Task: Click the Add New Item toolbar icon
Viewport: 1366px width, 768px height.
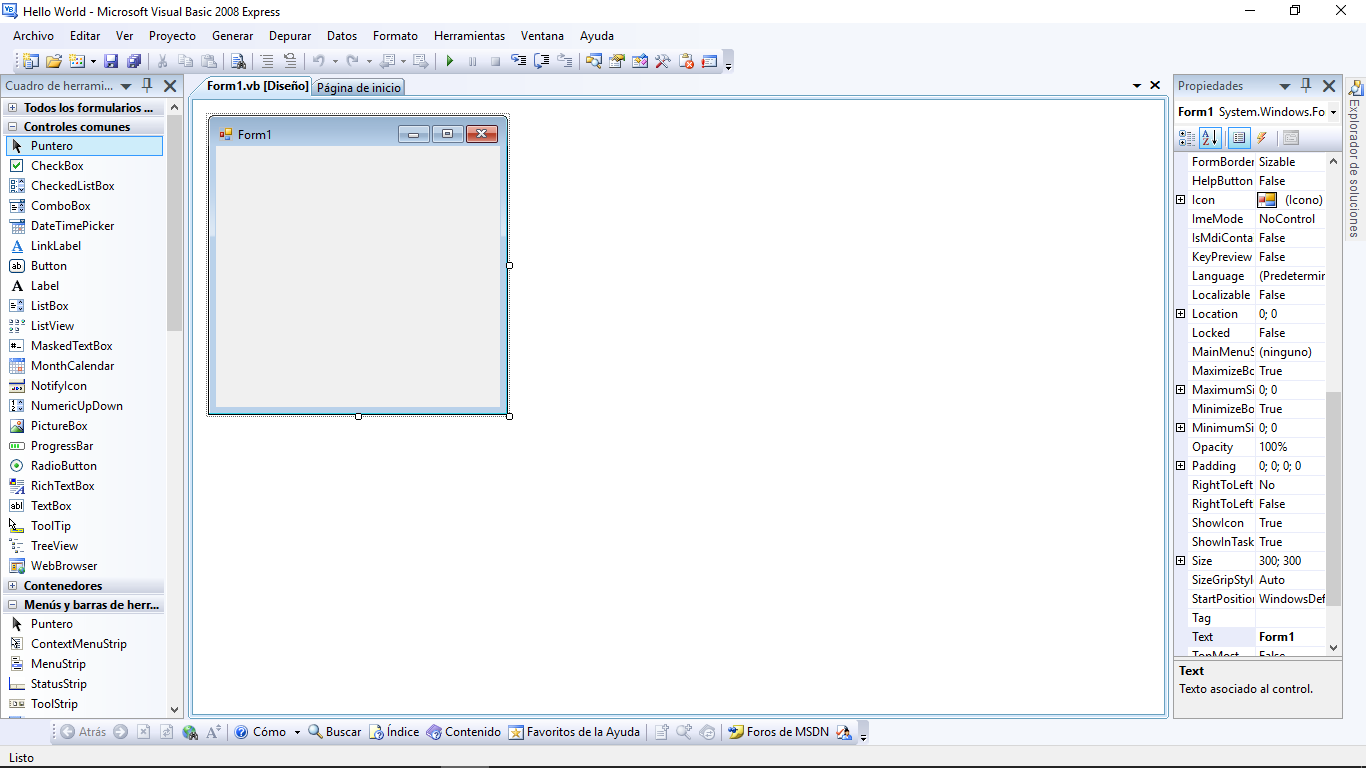Action: click(x=78, y=61)
